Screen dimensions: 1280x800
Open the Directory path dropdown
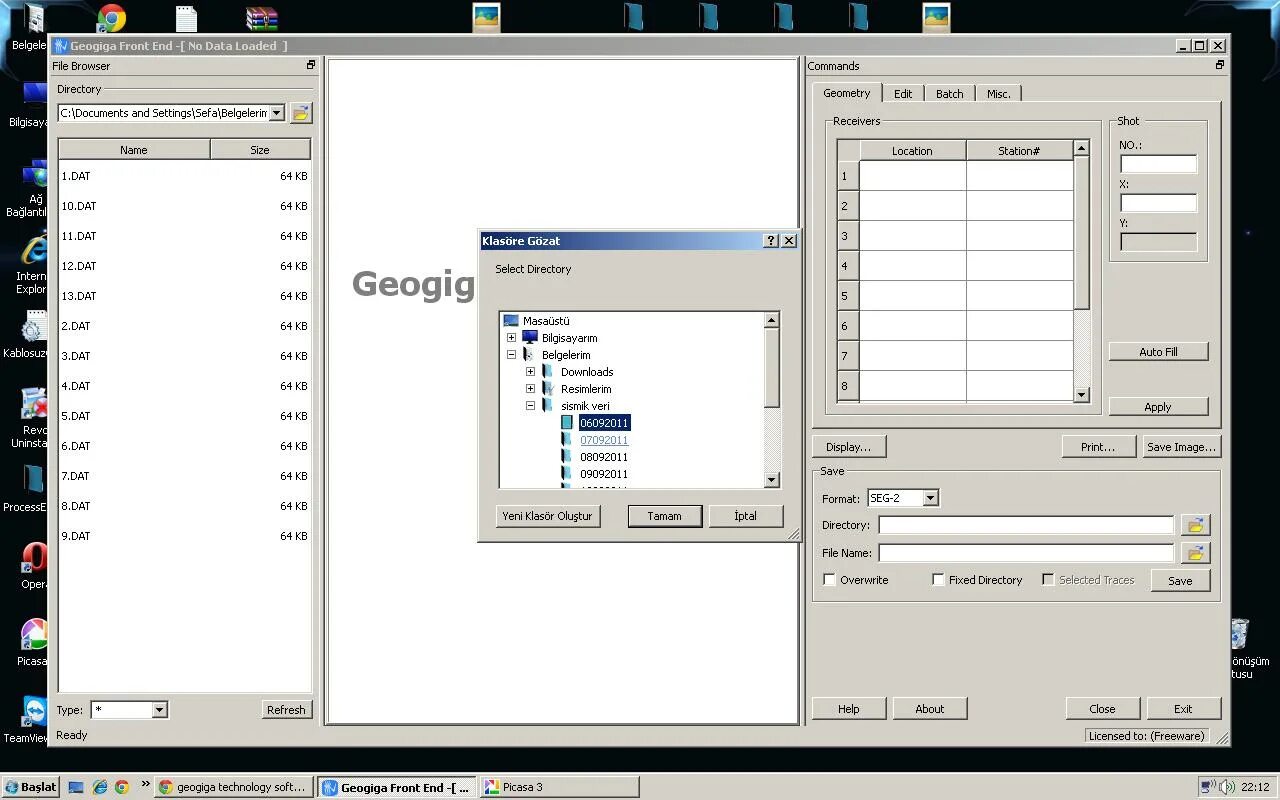point(276,113)
